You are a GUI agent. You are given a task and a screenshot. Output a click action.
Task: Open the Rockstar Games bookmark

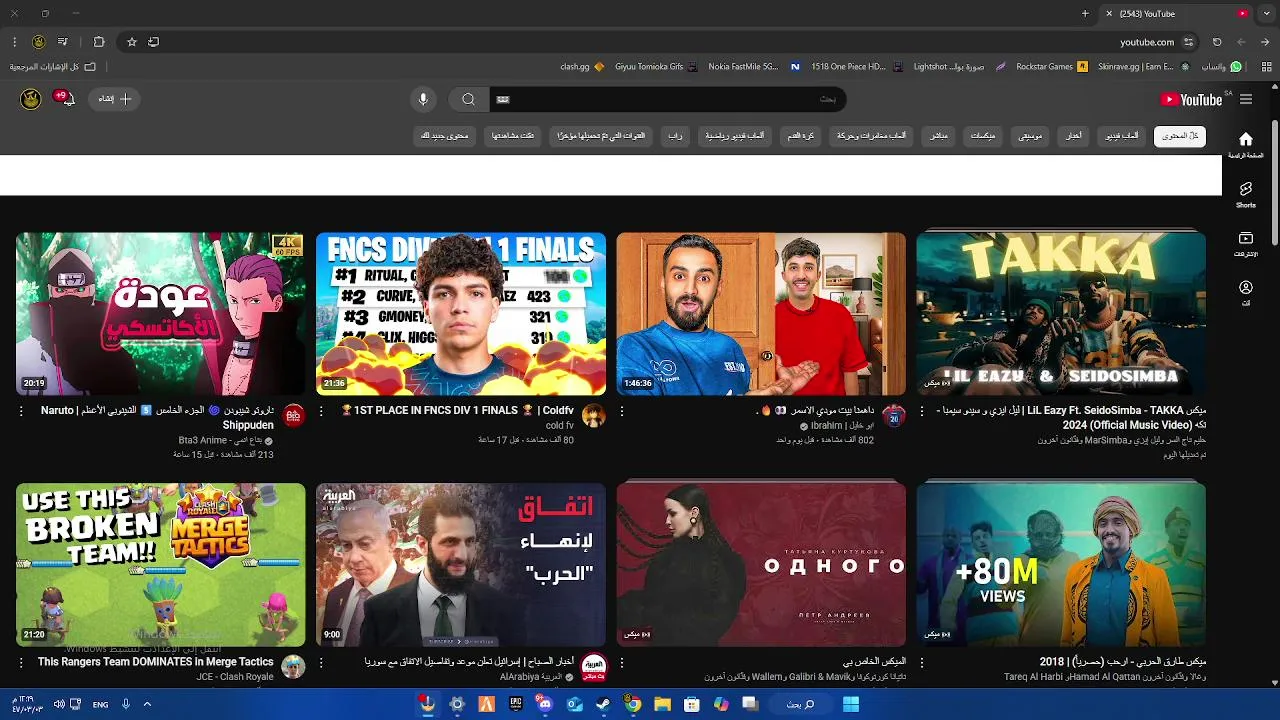coord(1051,67)
